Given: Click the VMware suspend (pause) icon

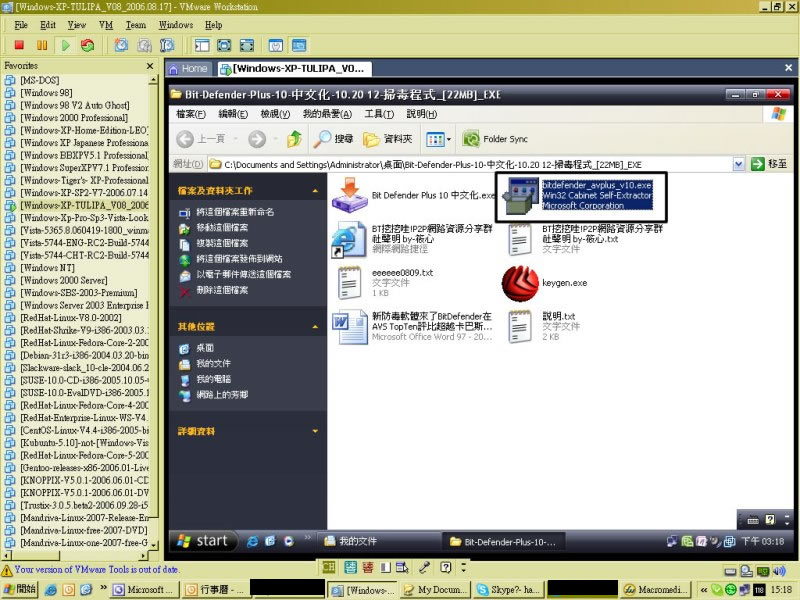Looking at the screenshot, I should point(42,45).
